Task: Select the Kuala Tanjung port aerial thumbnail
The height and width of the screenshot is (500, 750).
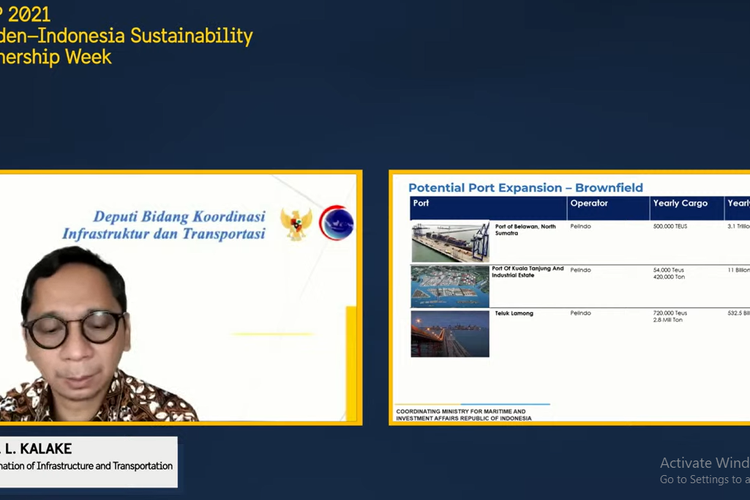Action: [450, 286]
